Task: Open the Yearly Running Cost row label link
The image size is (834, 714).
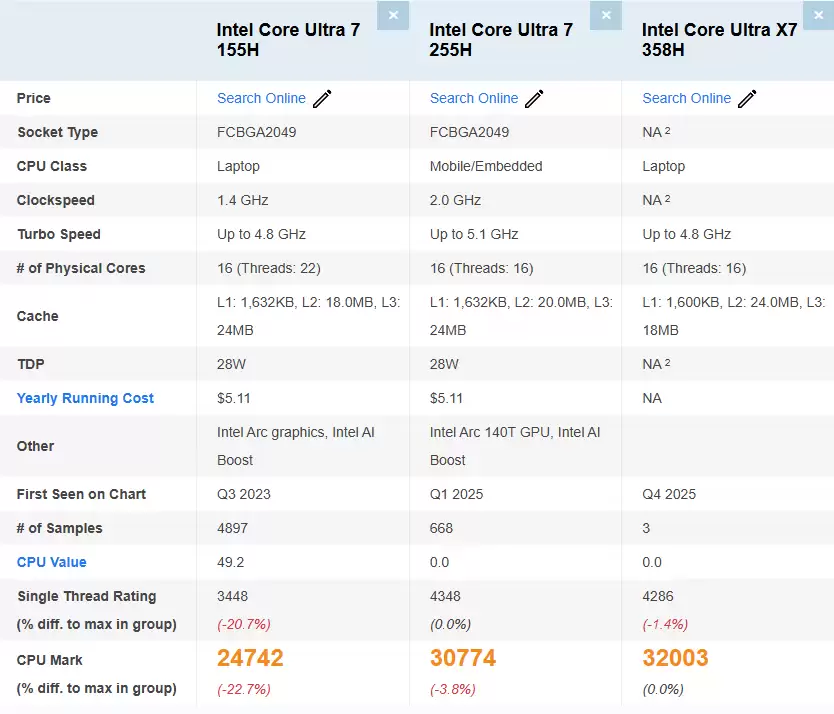Action: tap(85, 398)
